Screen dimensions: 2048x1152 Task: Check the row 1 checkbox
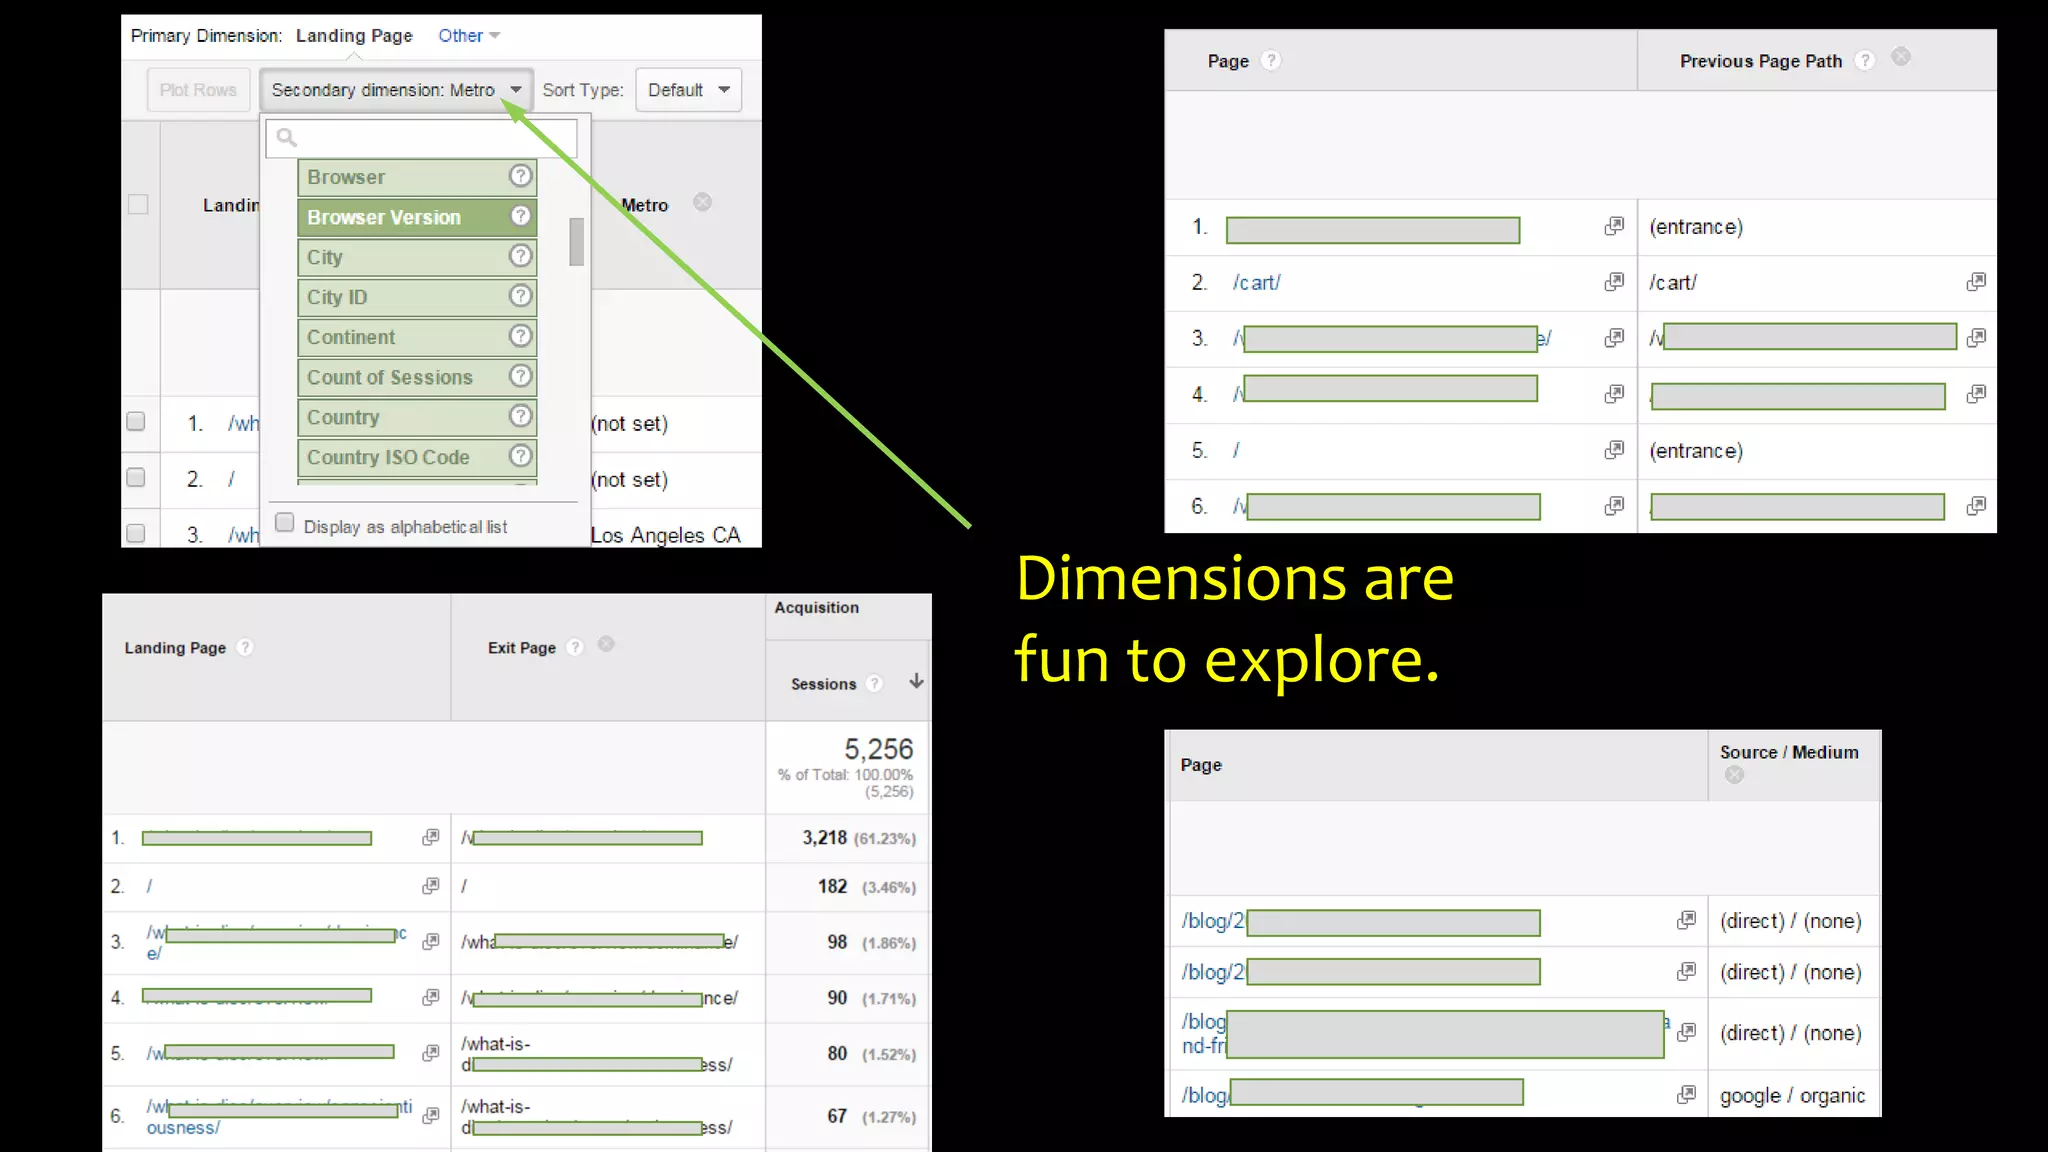(x=136, y=421)
